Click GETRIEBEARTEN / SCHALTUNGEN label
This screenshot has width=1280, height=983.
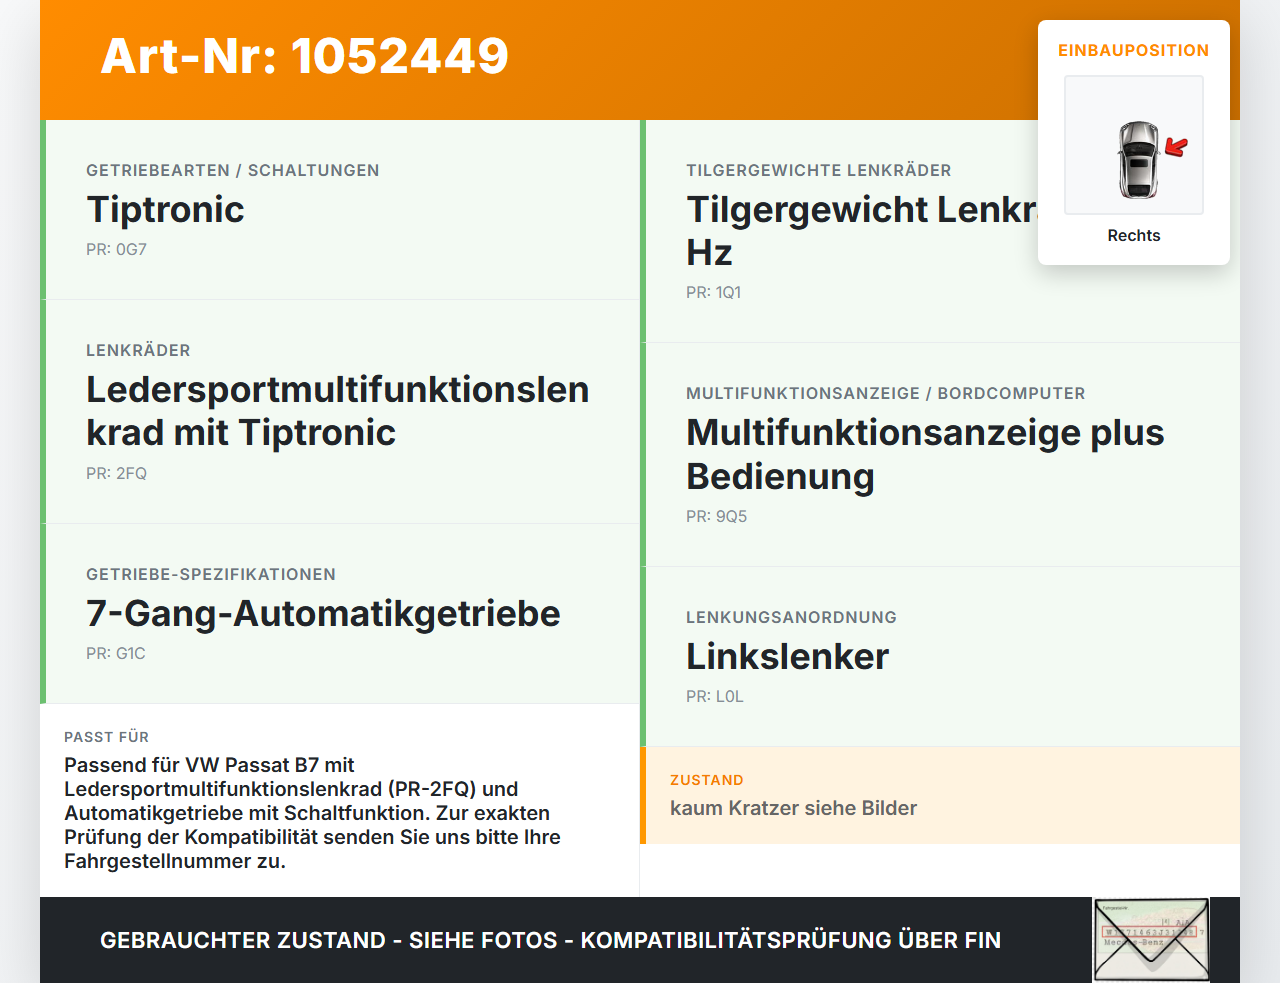233,170
